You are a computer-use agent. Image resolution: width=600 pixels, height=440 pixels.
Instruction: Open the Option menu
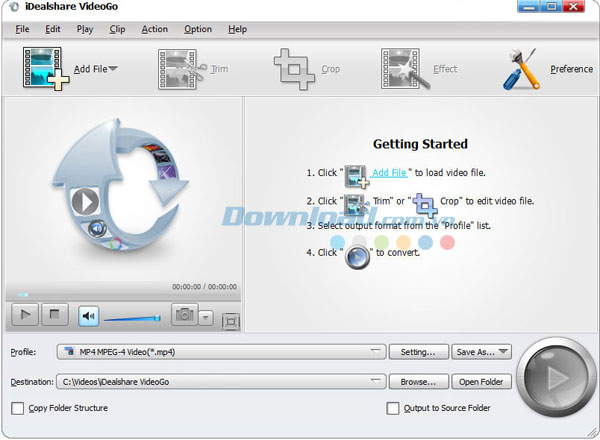198,29
